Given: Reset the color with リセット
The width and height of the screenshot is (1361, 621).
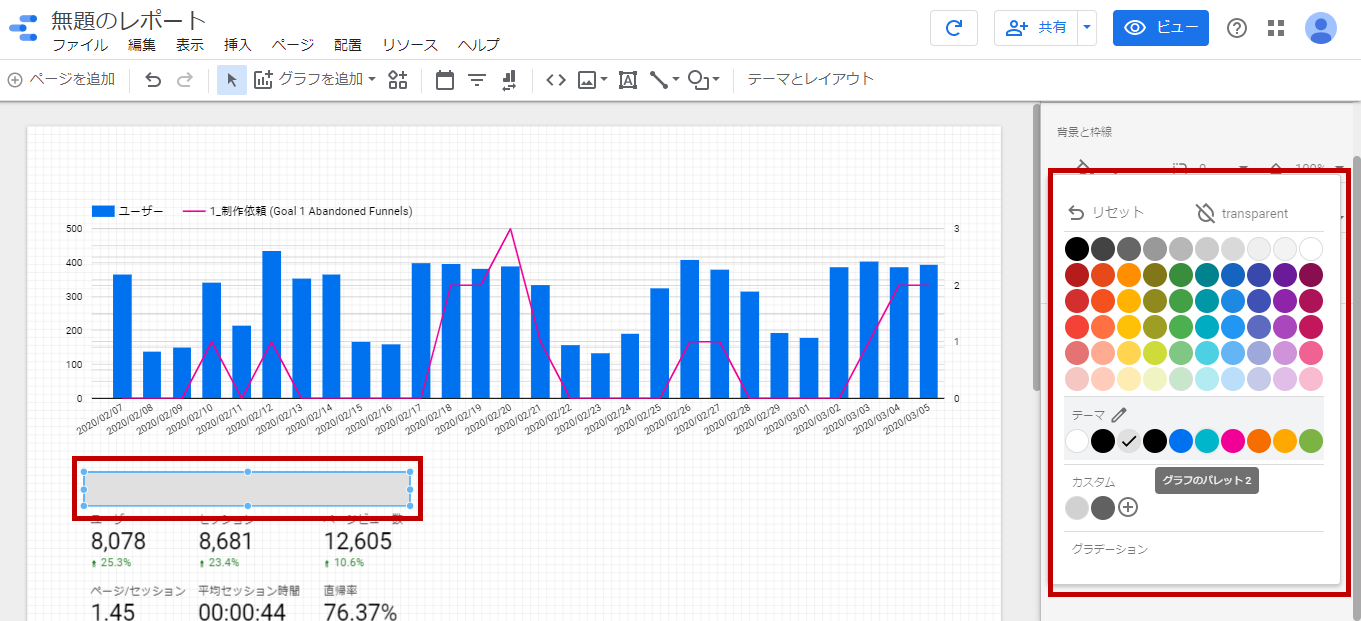Looking at the screenshot, I should [1106, 213].
